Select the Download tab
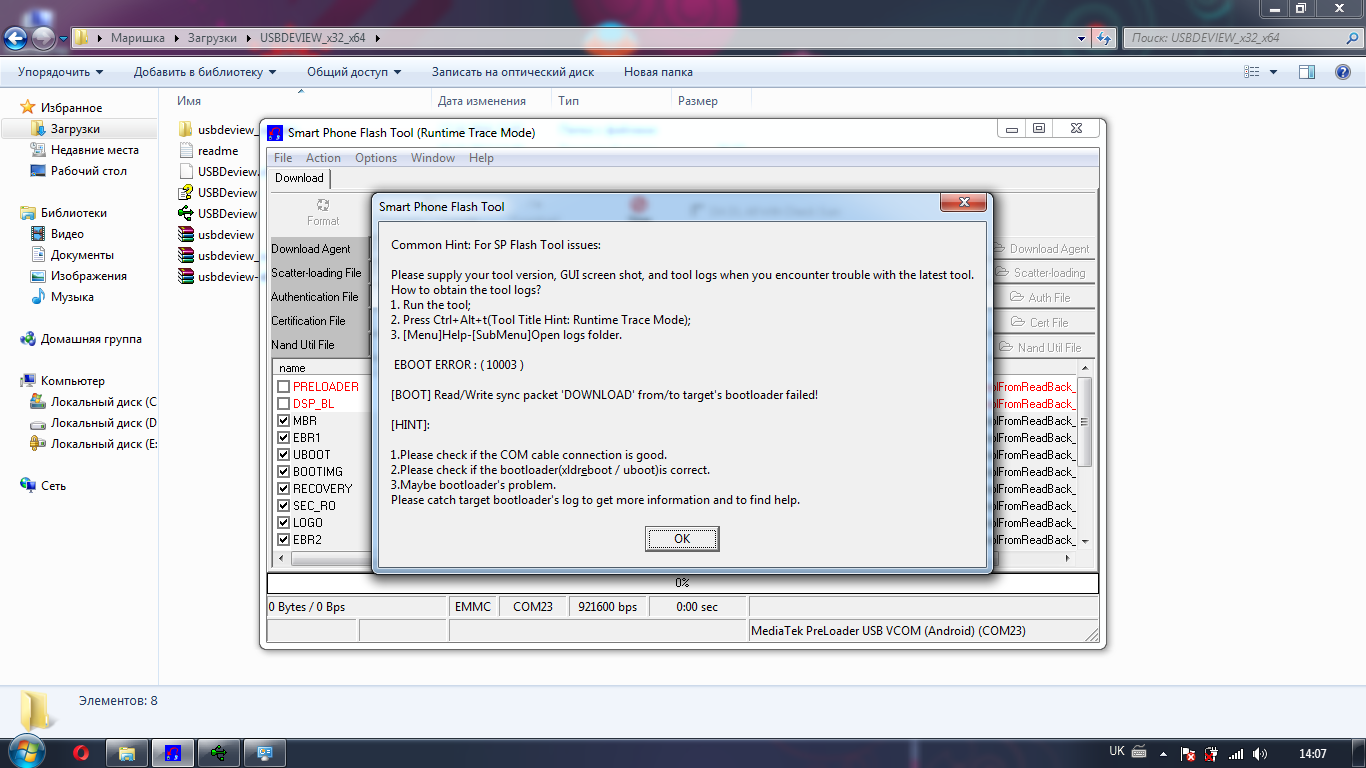The height and width of the screenshot is (768, 1366). coord(299,178)
